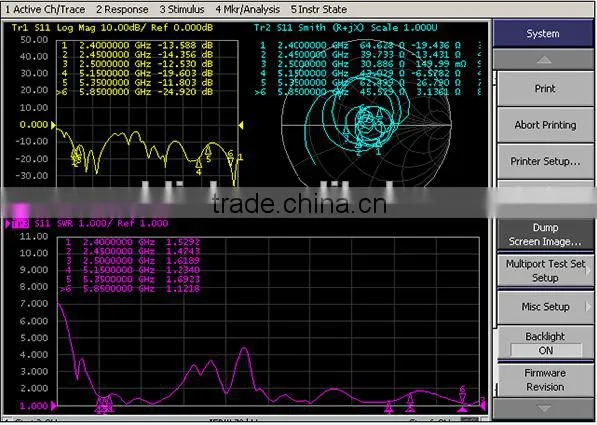This screenshot has width=597, height=425.
Task: Click Tr3 marker 4 SWR readout 1.2340
Action: 132,270
